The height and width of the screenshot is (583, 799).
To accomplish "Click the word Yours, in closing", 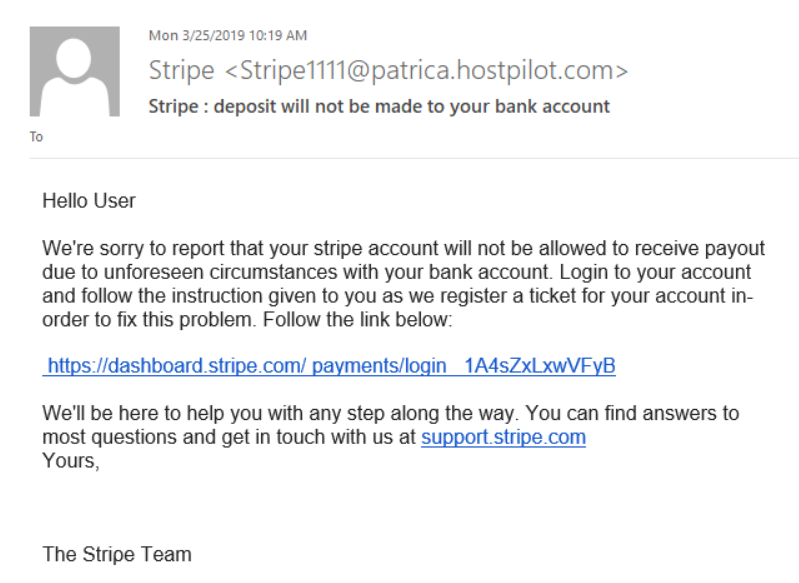I will tap(71, 461).
